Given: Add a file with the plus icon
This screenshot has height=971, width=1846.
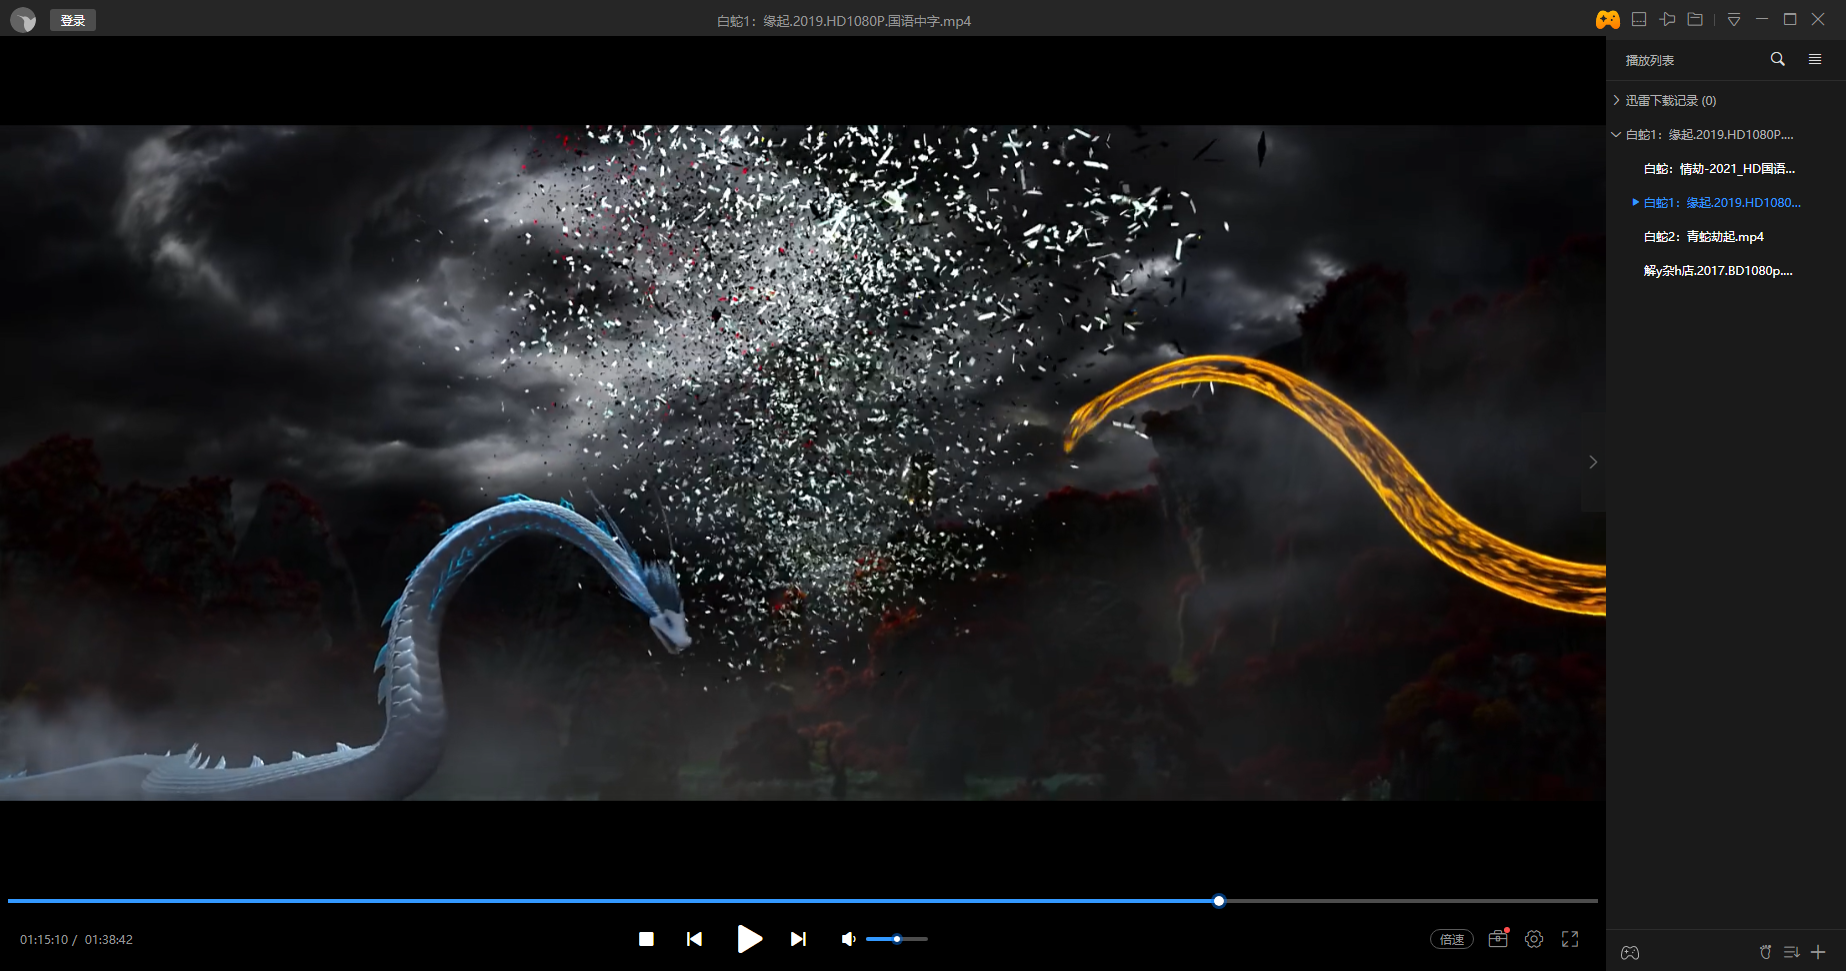Looking at the screenshot, I should [x=1818, y=952].
